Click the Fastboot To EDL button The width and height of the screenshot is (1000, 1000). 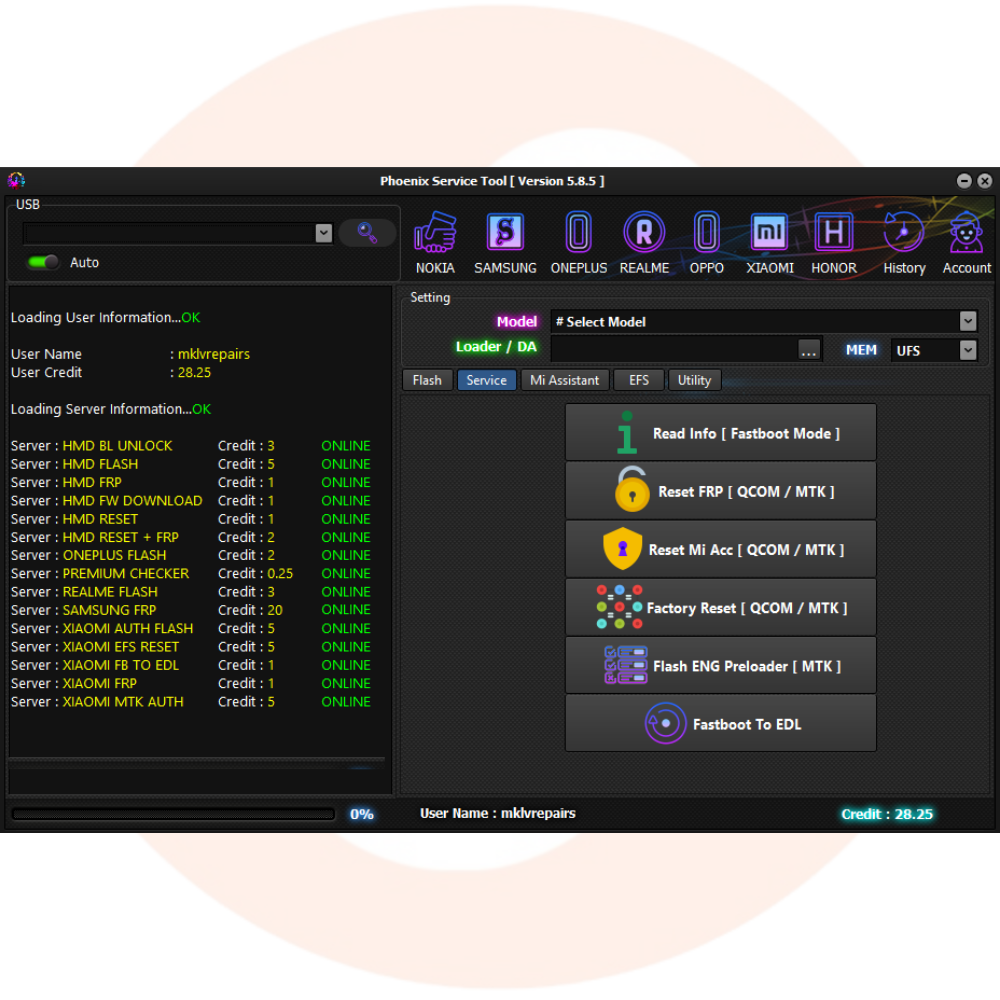coord(721,723)
